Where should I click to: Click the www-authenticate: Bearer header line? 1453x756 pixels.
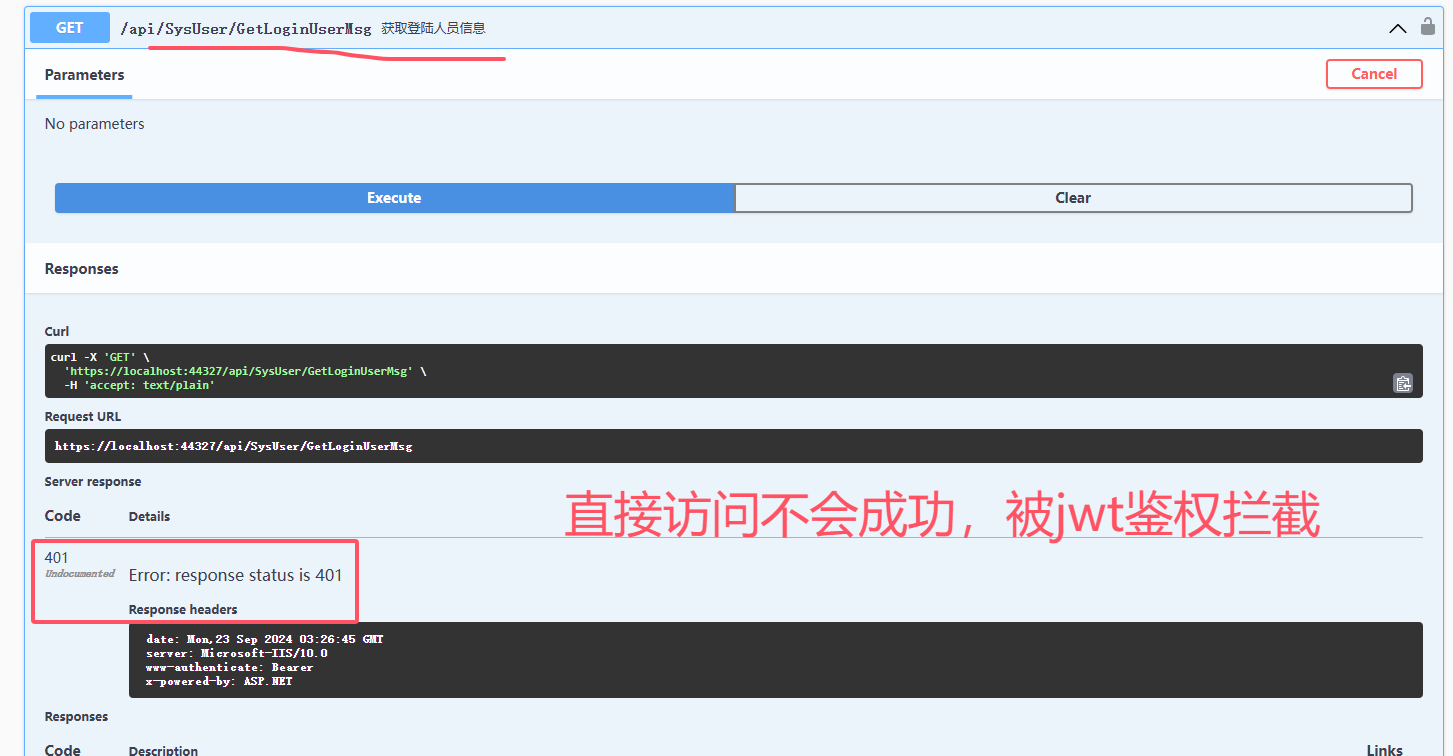[x=230, y=667]
